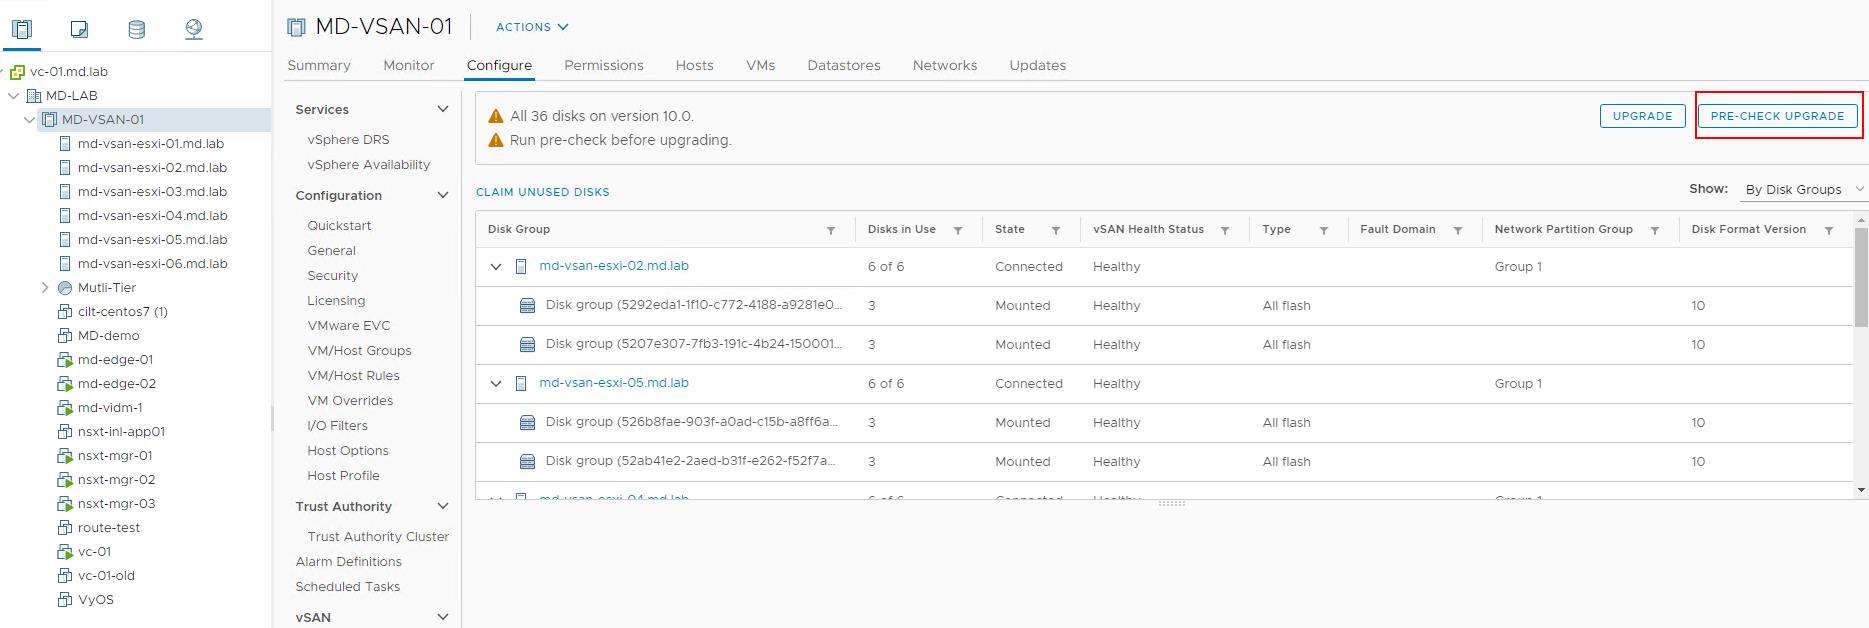This screenshot has height=628, width=1869.
Task: Click the VM icon beside md-edge-01
Action: 65,360
